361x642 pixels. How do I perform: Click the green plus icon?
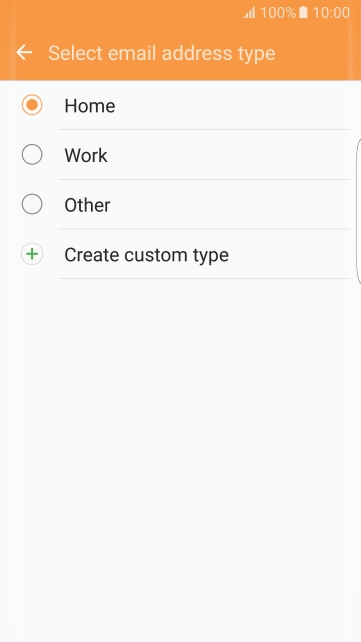[32, 254]
